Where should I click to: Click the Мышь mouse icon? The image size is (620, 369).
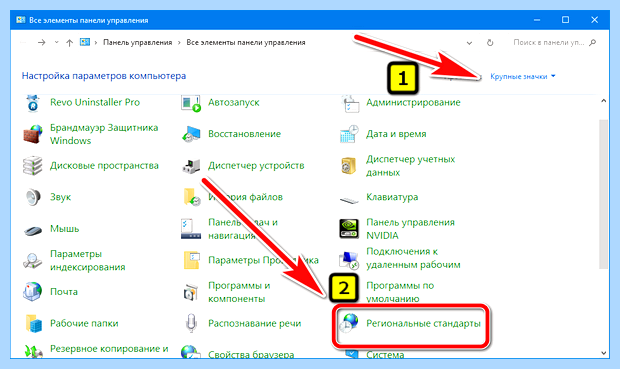tap(33, 230)
